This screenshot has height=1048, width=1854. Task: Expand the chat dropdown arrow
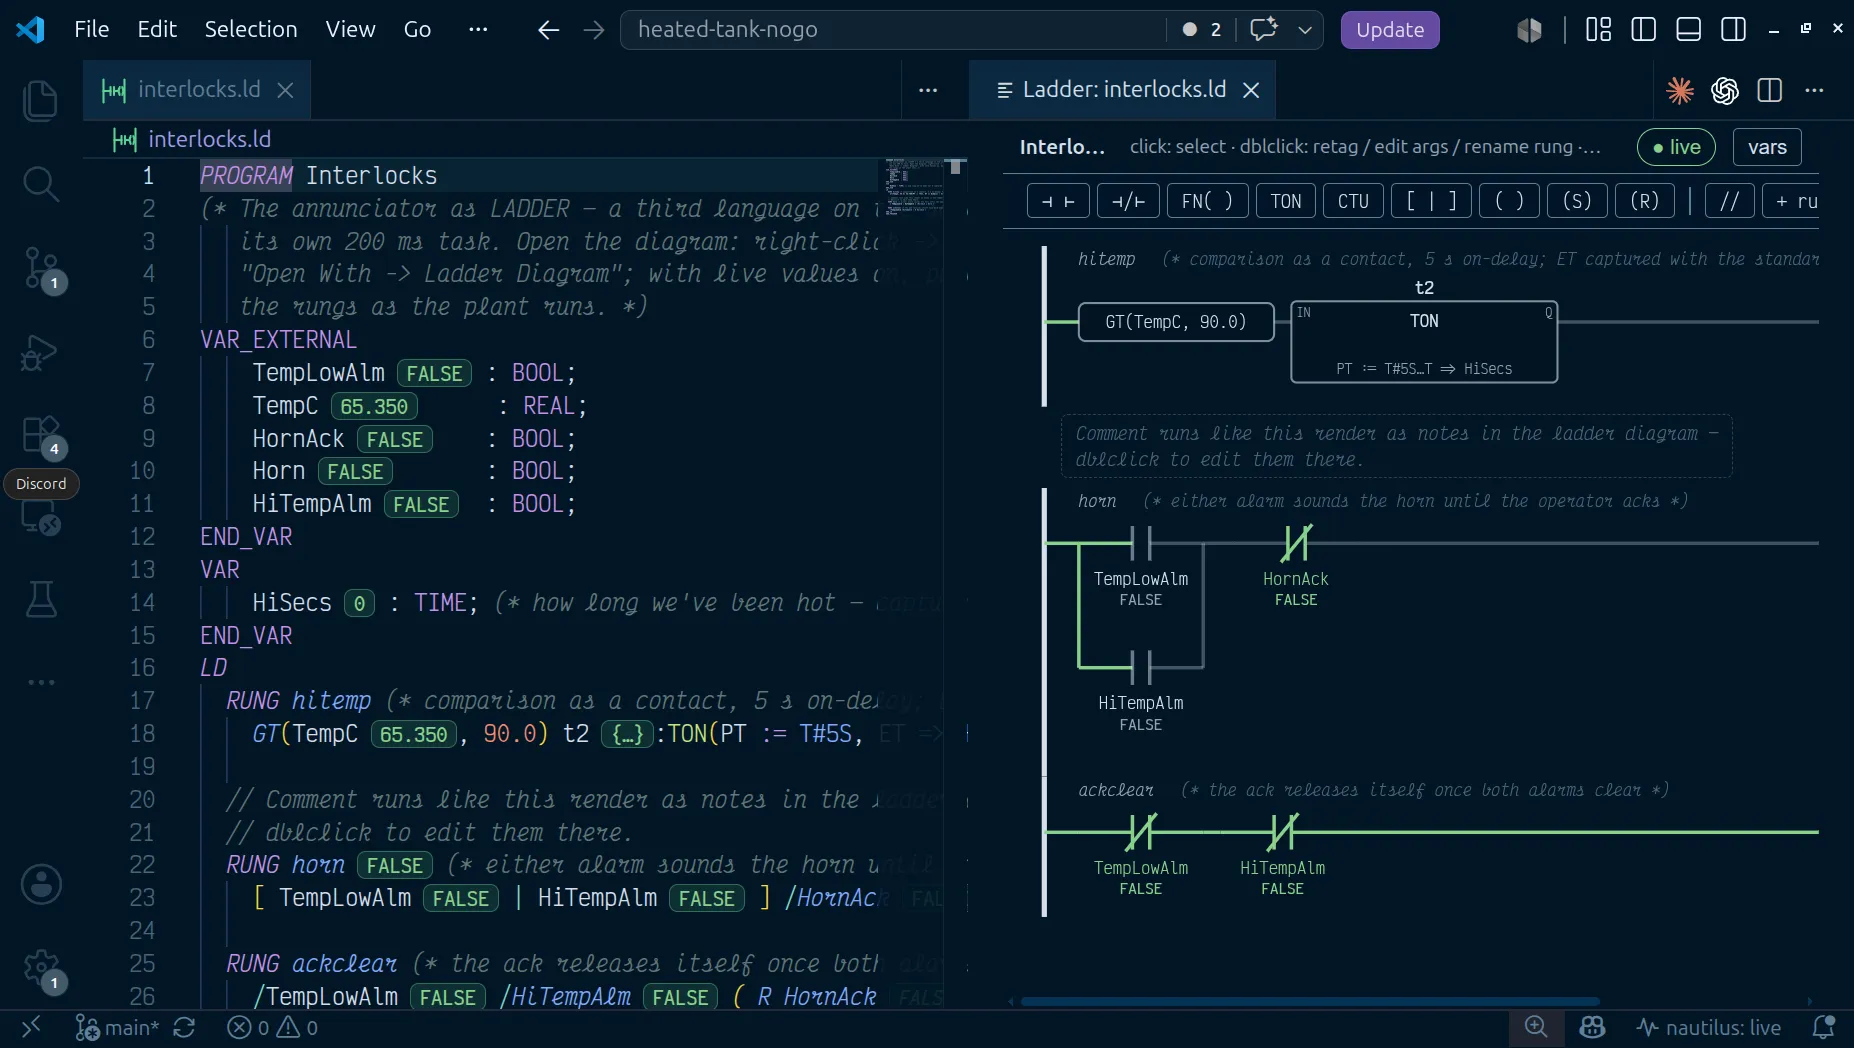(1305, 30)
